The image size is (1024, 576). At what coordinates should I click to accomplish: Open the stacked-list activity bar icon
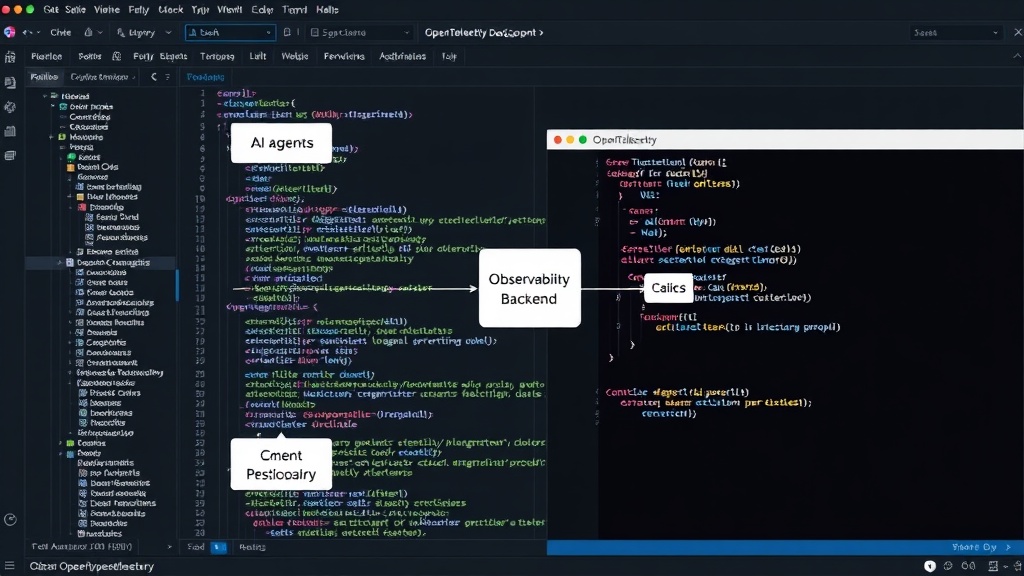(x=10, y=155)
